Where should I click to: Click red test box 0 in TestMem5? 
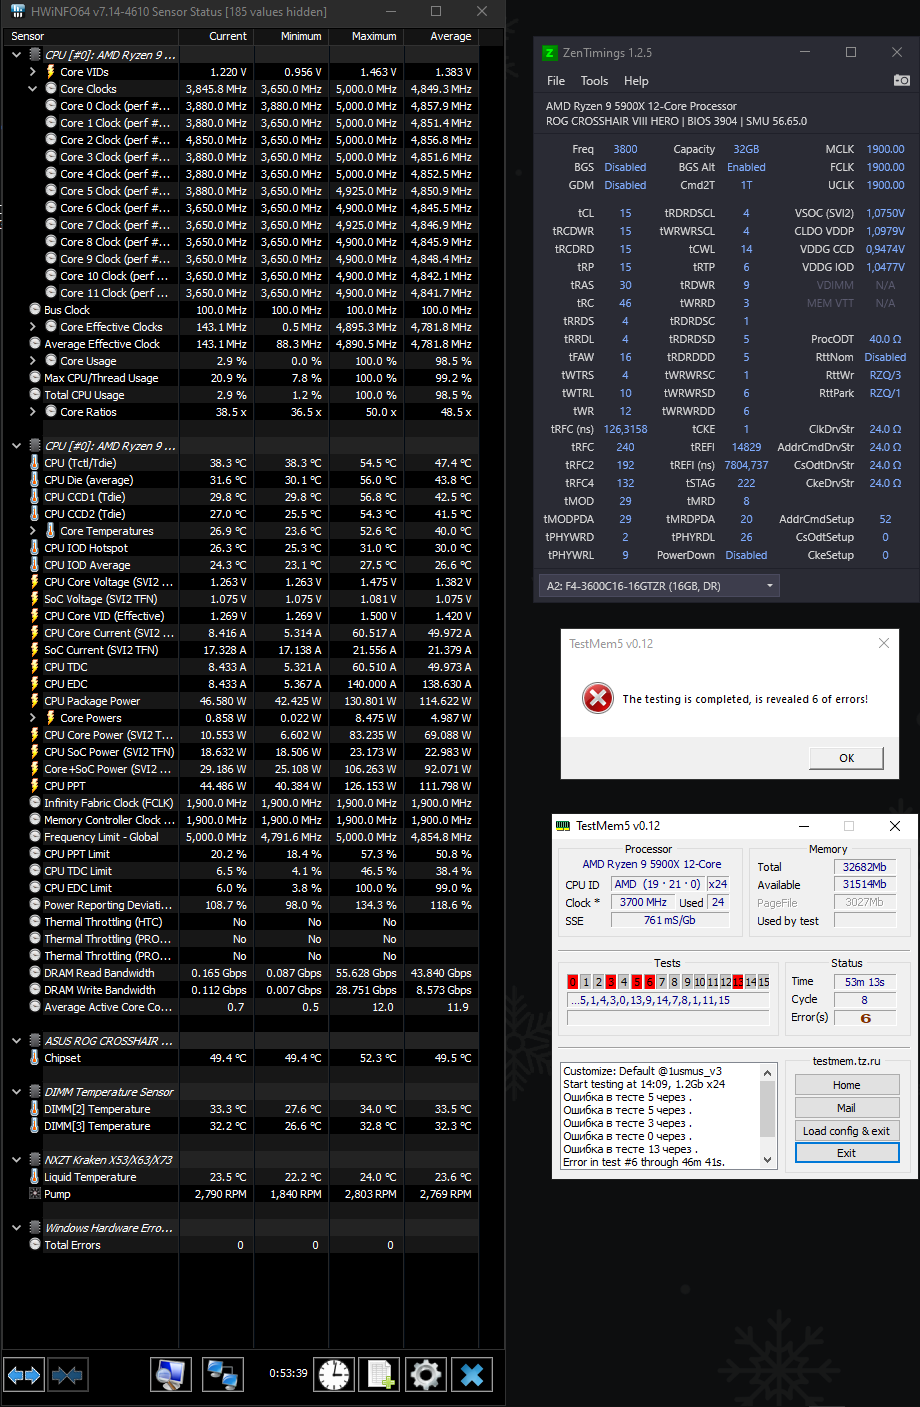(x=573, y=982)
